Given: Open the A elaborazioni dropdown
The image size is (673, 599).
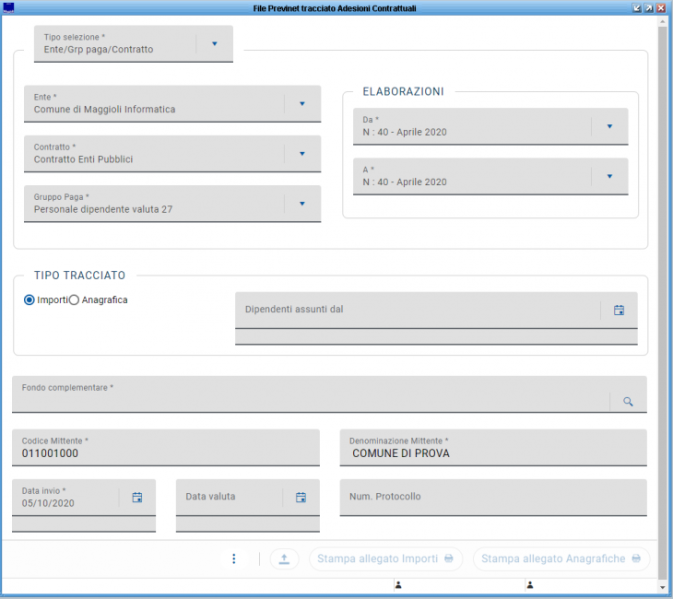Looking at the screenshot, I should (609, 176).
